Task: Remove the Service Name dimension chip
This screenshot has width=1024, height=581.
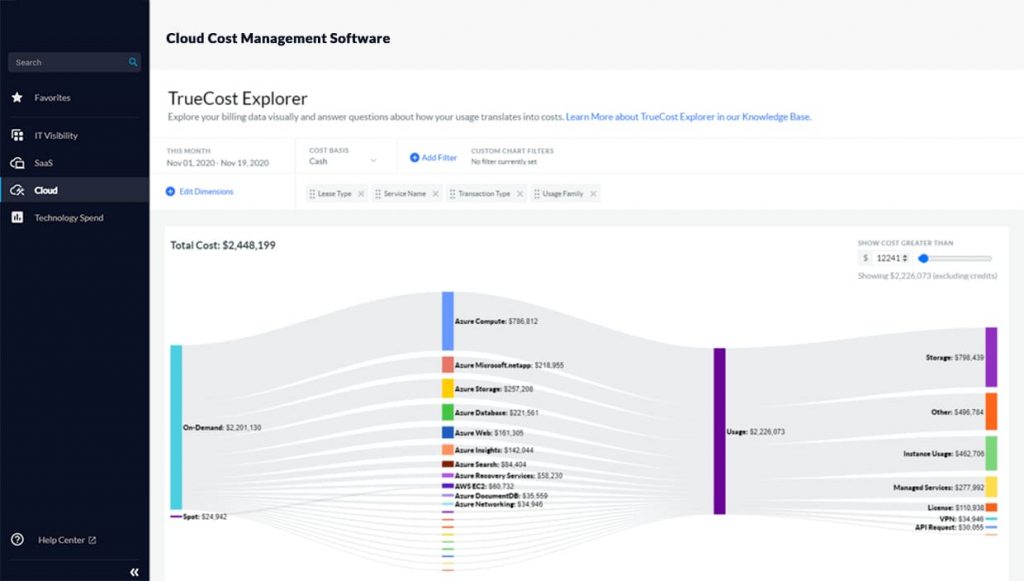Action: click(x=436, y=193)
